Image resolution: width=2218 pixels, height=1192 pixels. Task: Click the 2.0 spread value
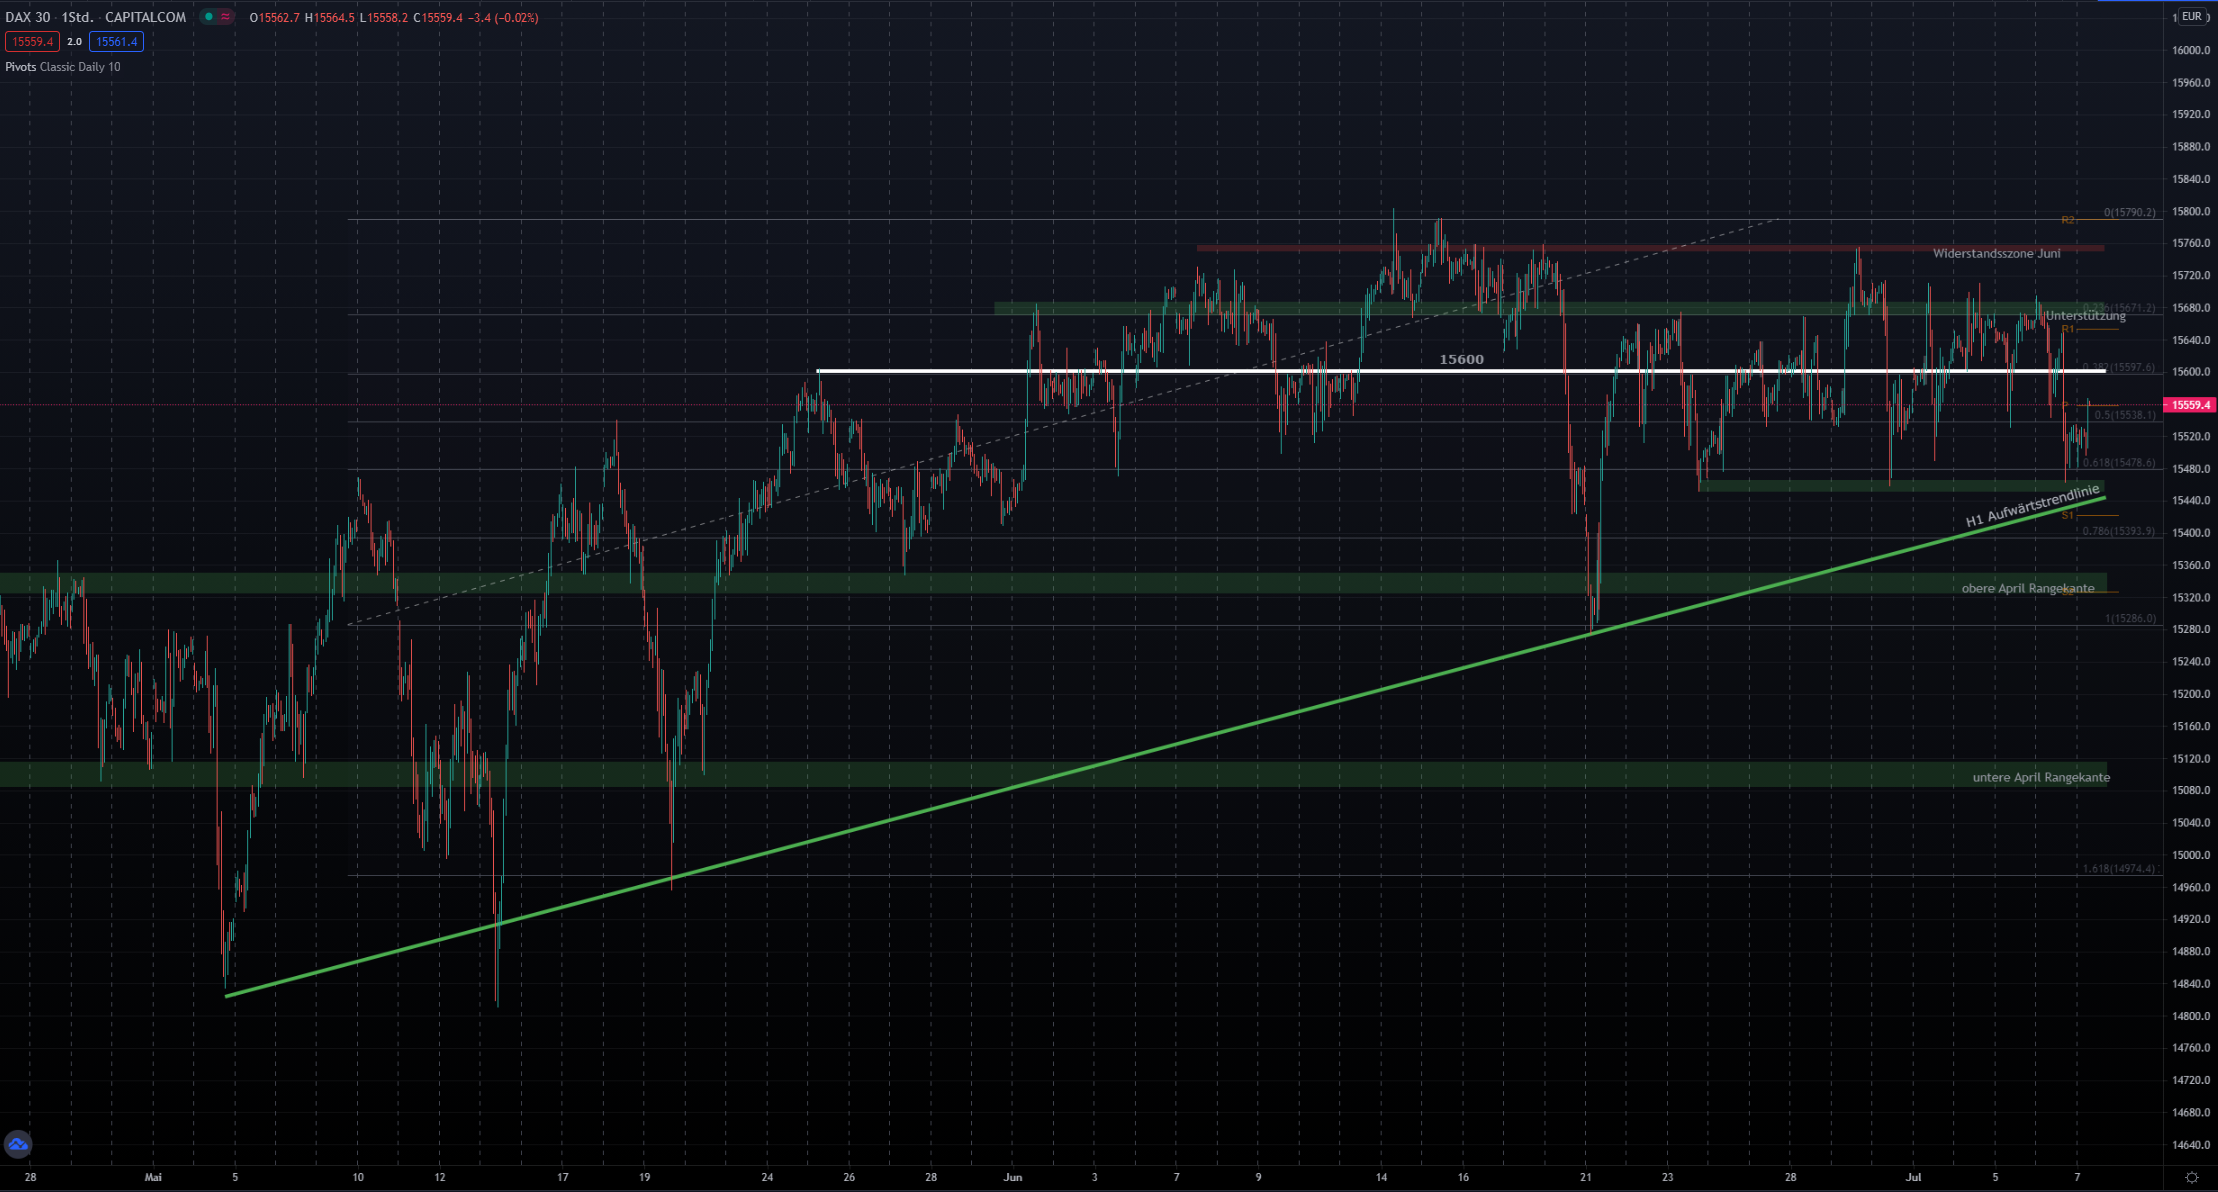(74, 42)
